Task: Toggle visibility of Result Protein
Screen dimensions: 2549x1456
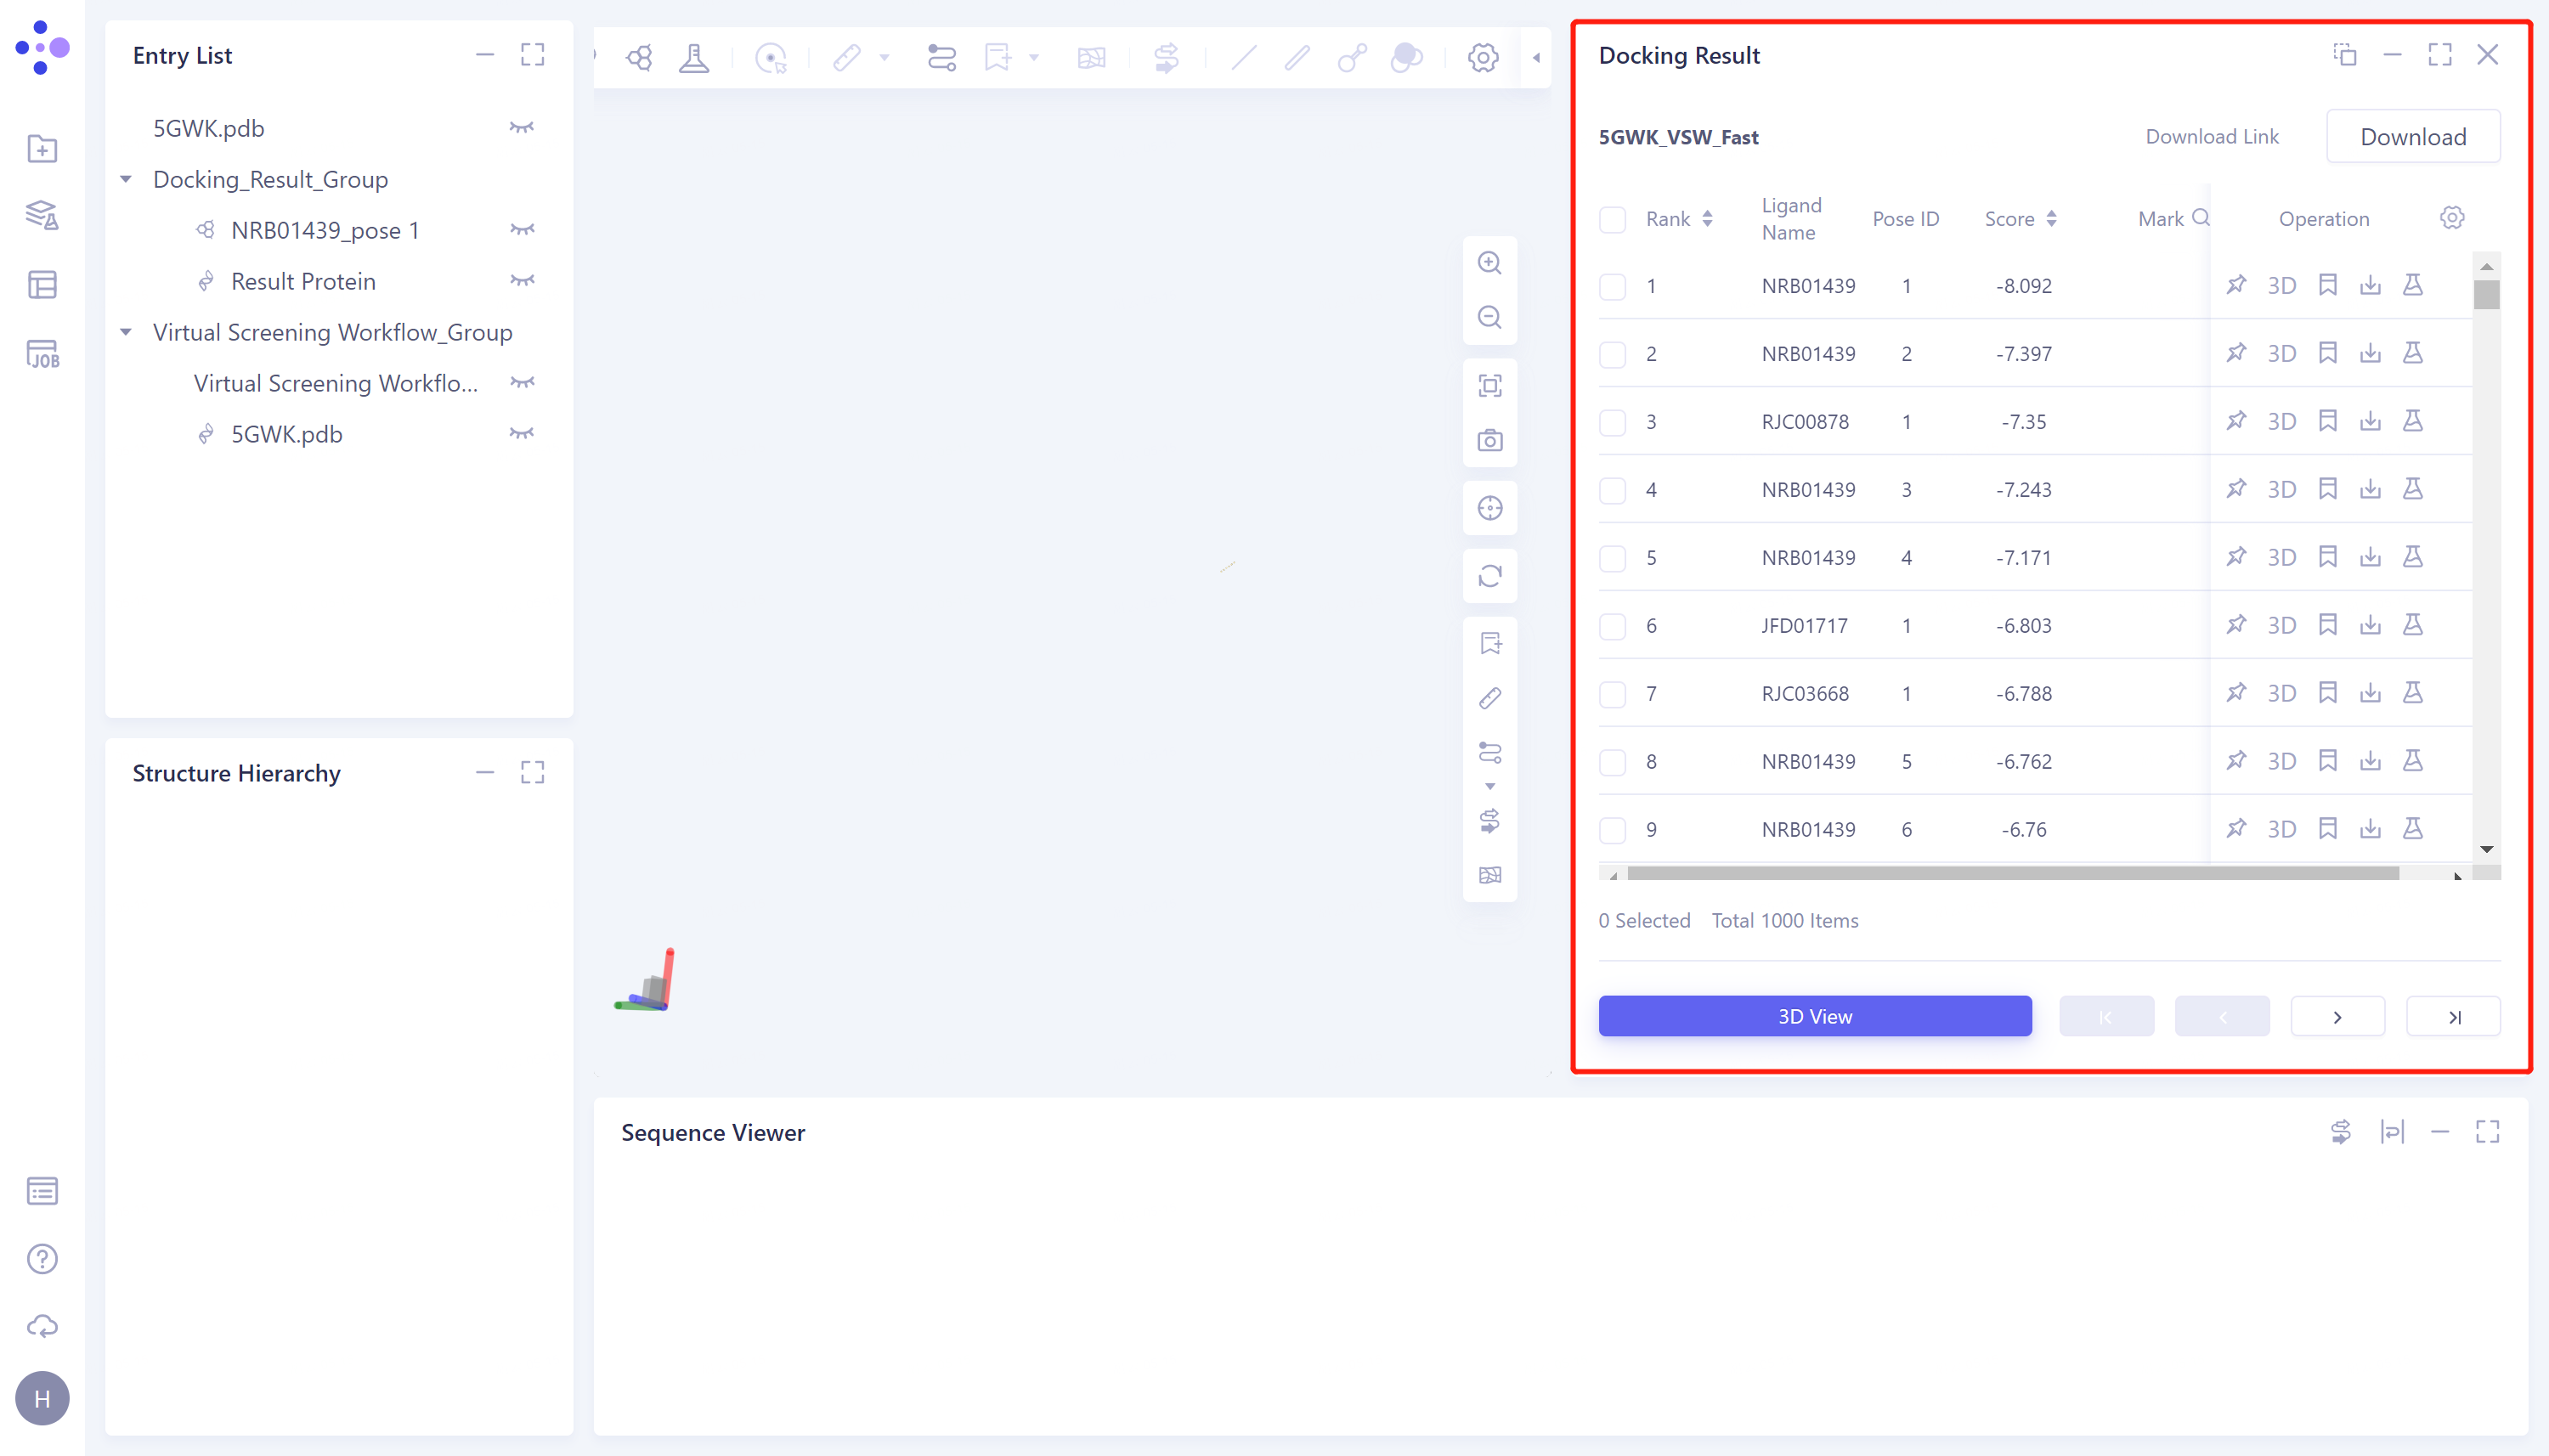Action: coord(521,281)
